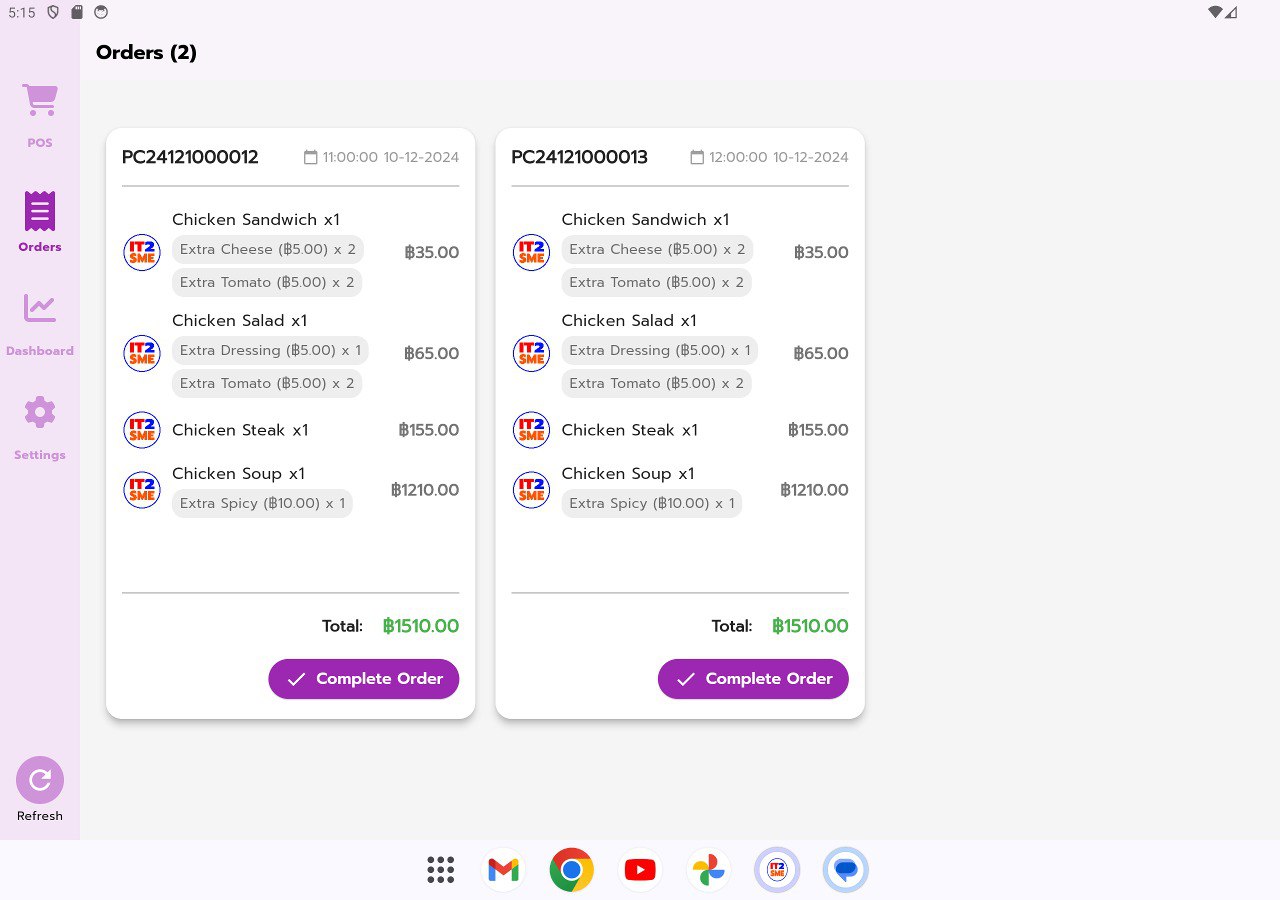Open the Settings gear icon

(x=40, y=412)
